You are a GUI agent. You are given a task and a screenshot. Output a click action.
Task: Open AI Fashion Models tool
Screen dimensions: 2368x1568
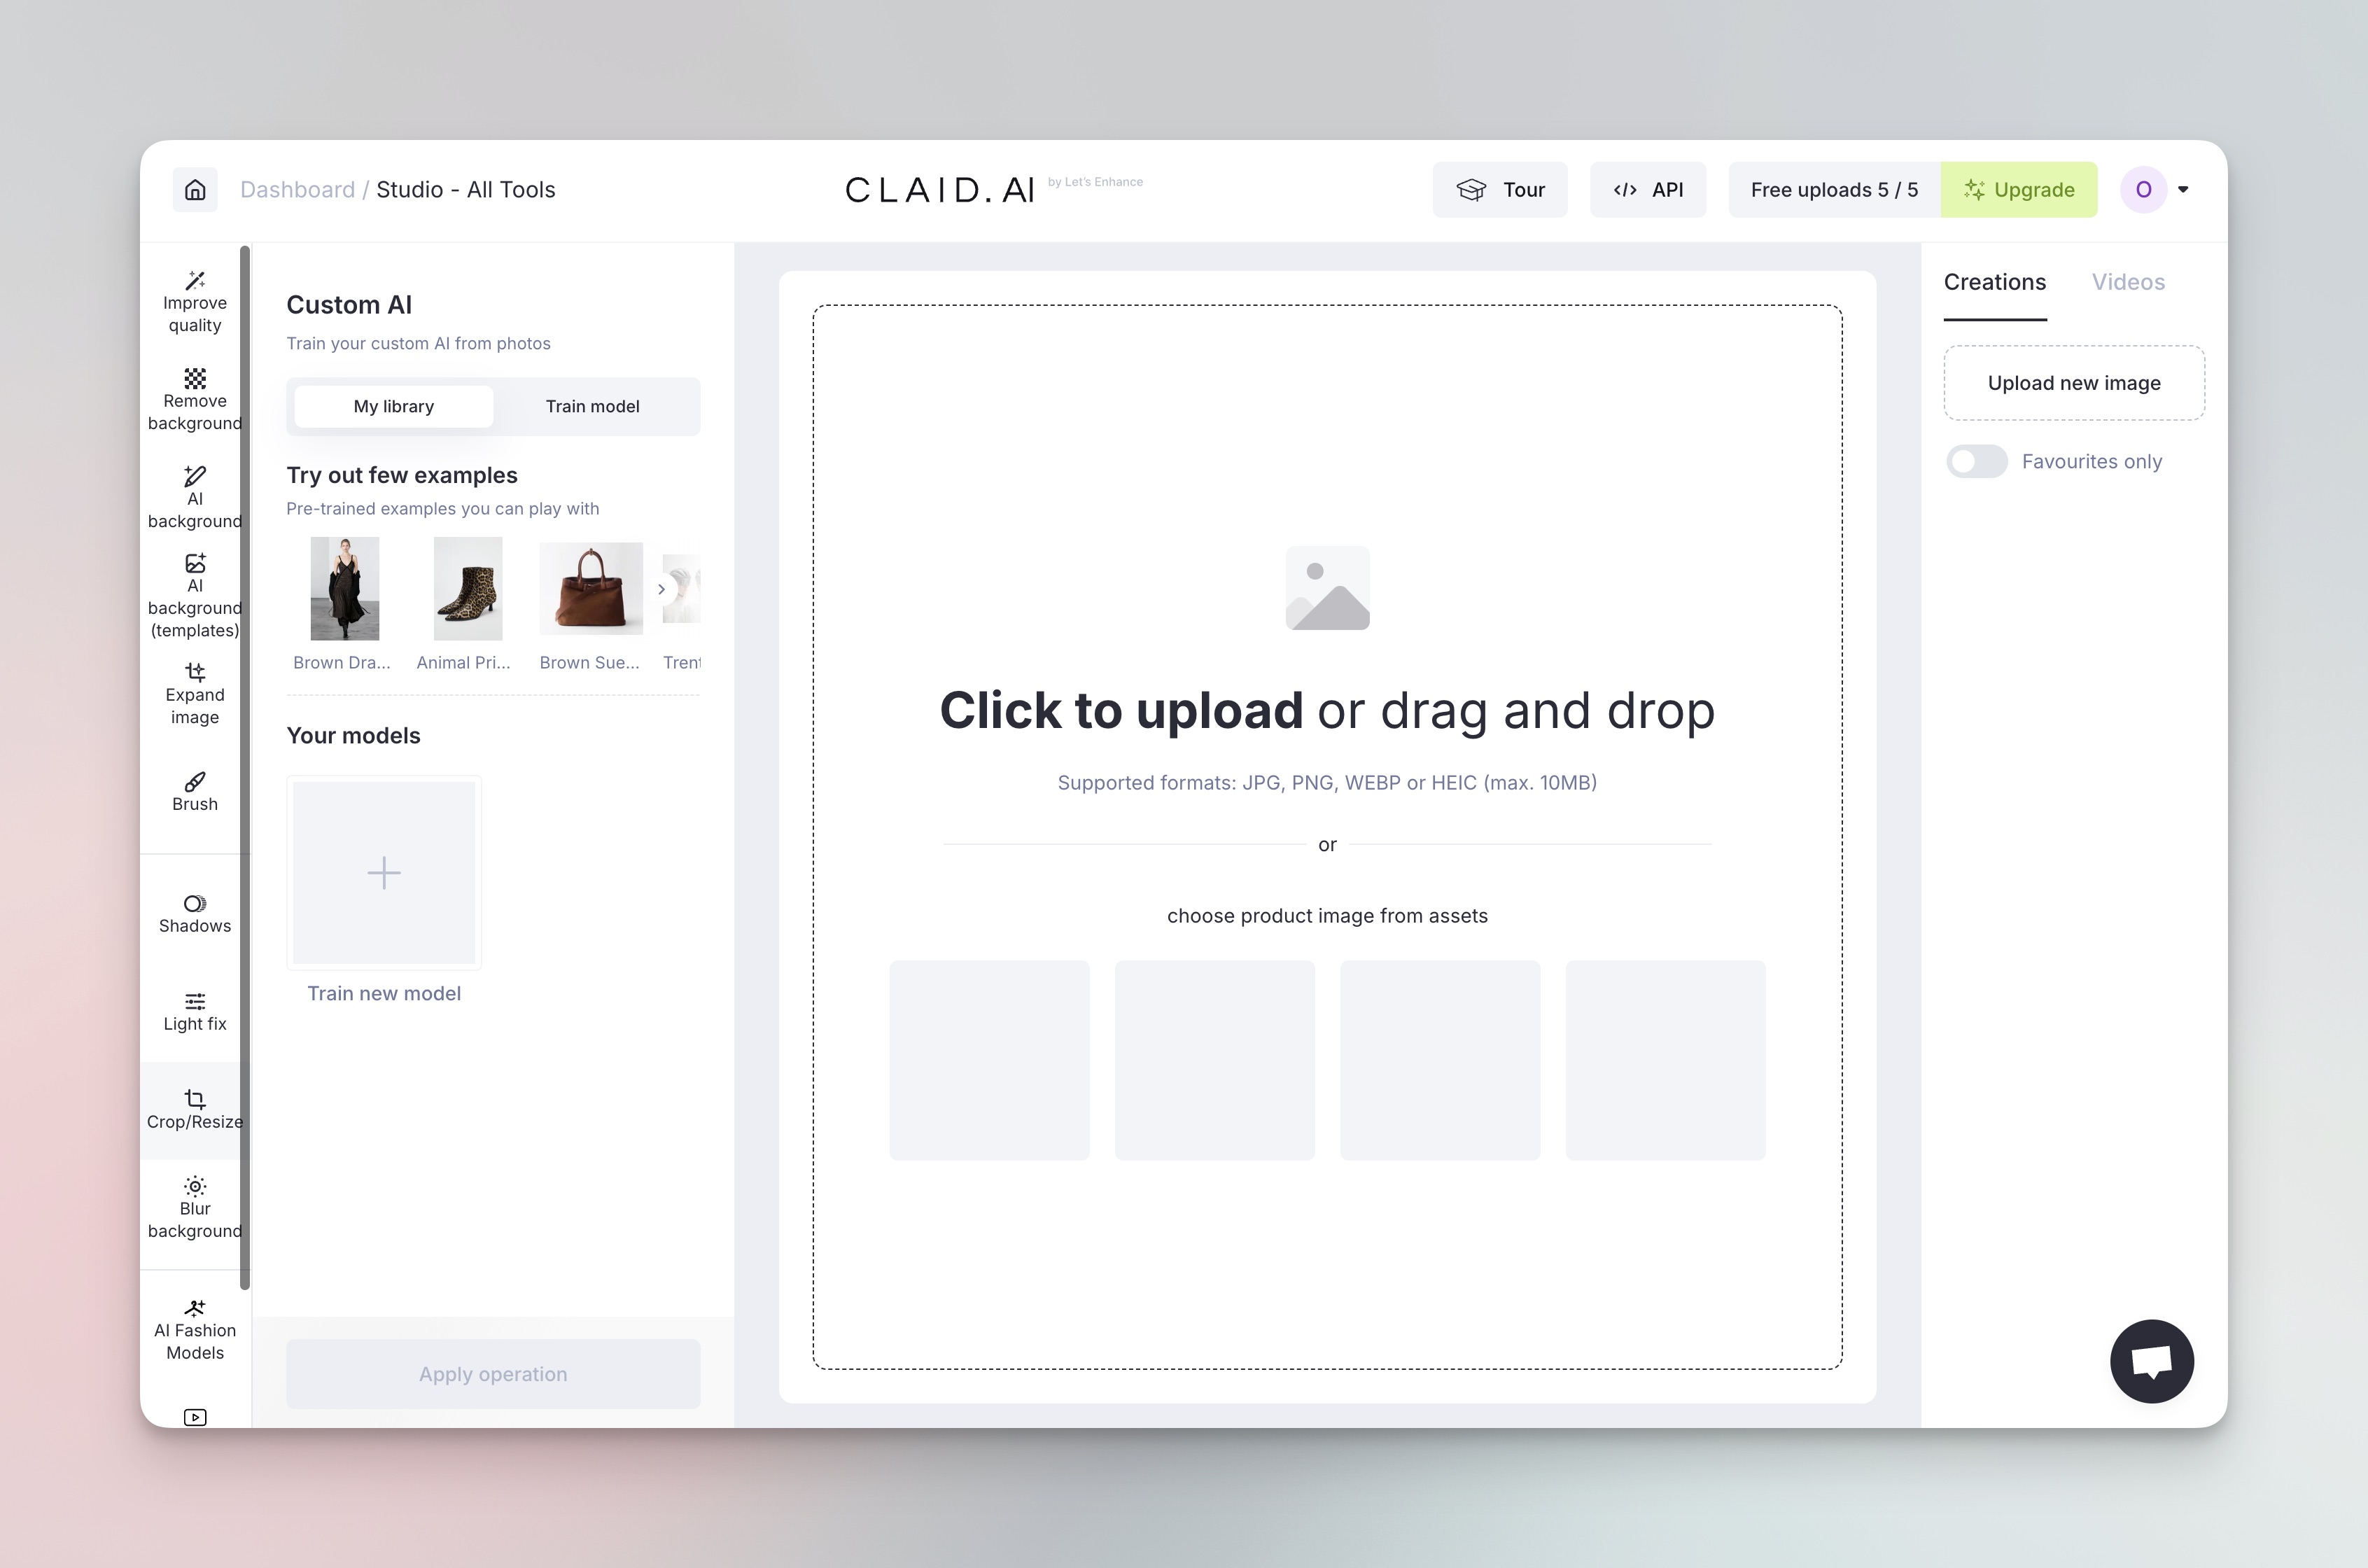195,1330
